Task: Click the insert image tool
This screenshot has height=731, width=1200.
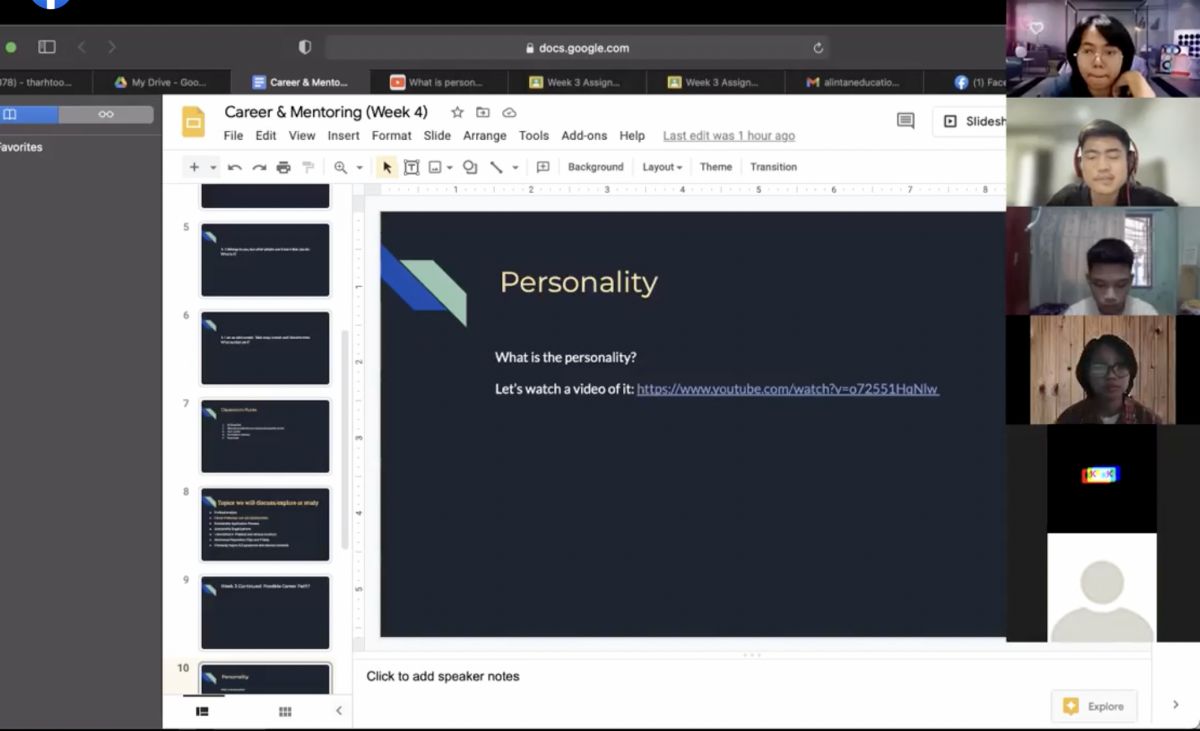Action: pos(435,167)
